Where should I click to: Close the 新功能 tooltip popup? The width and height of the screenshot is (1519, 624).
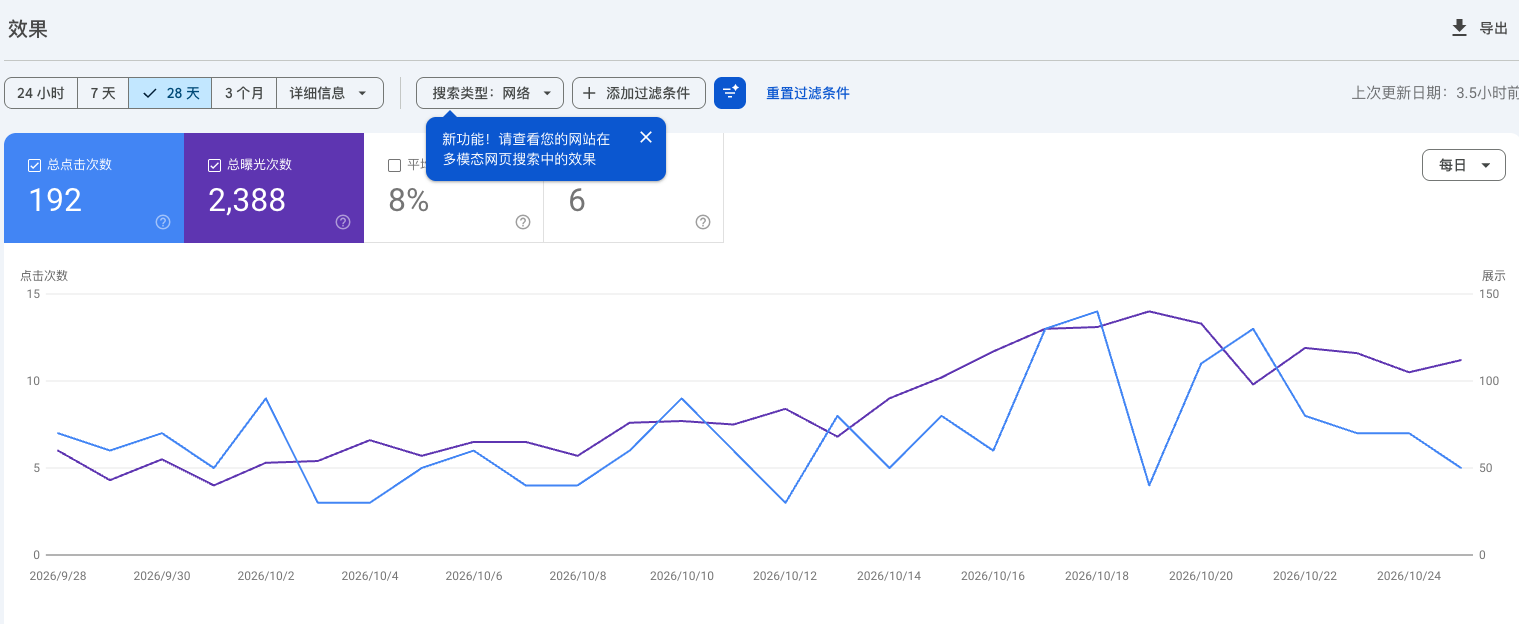coord(646,137)
